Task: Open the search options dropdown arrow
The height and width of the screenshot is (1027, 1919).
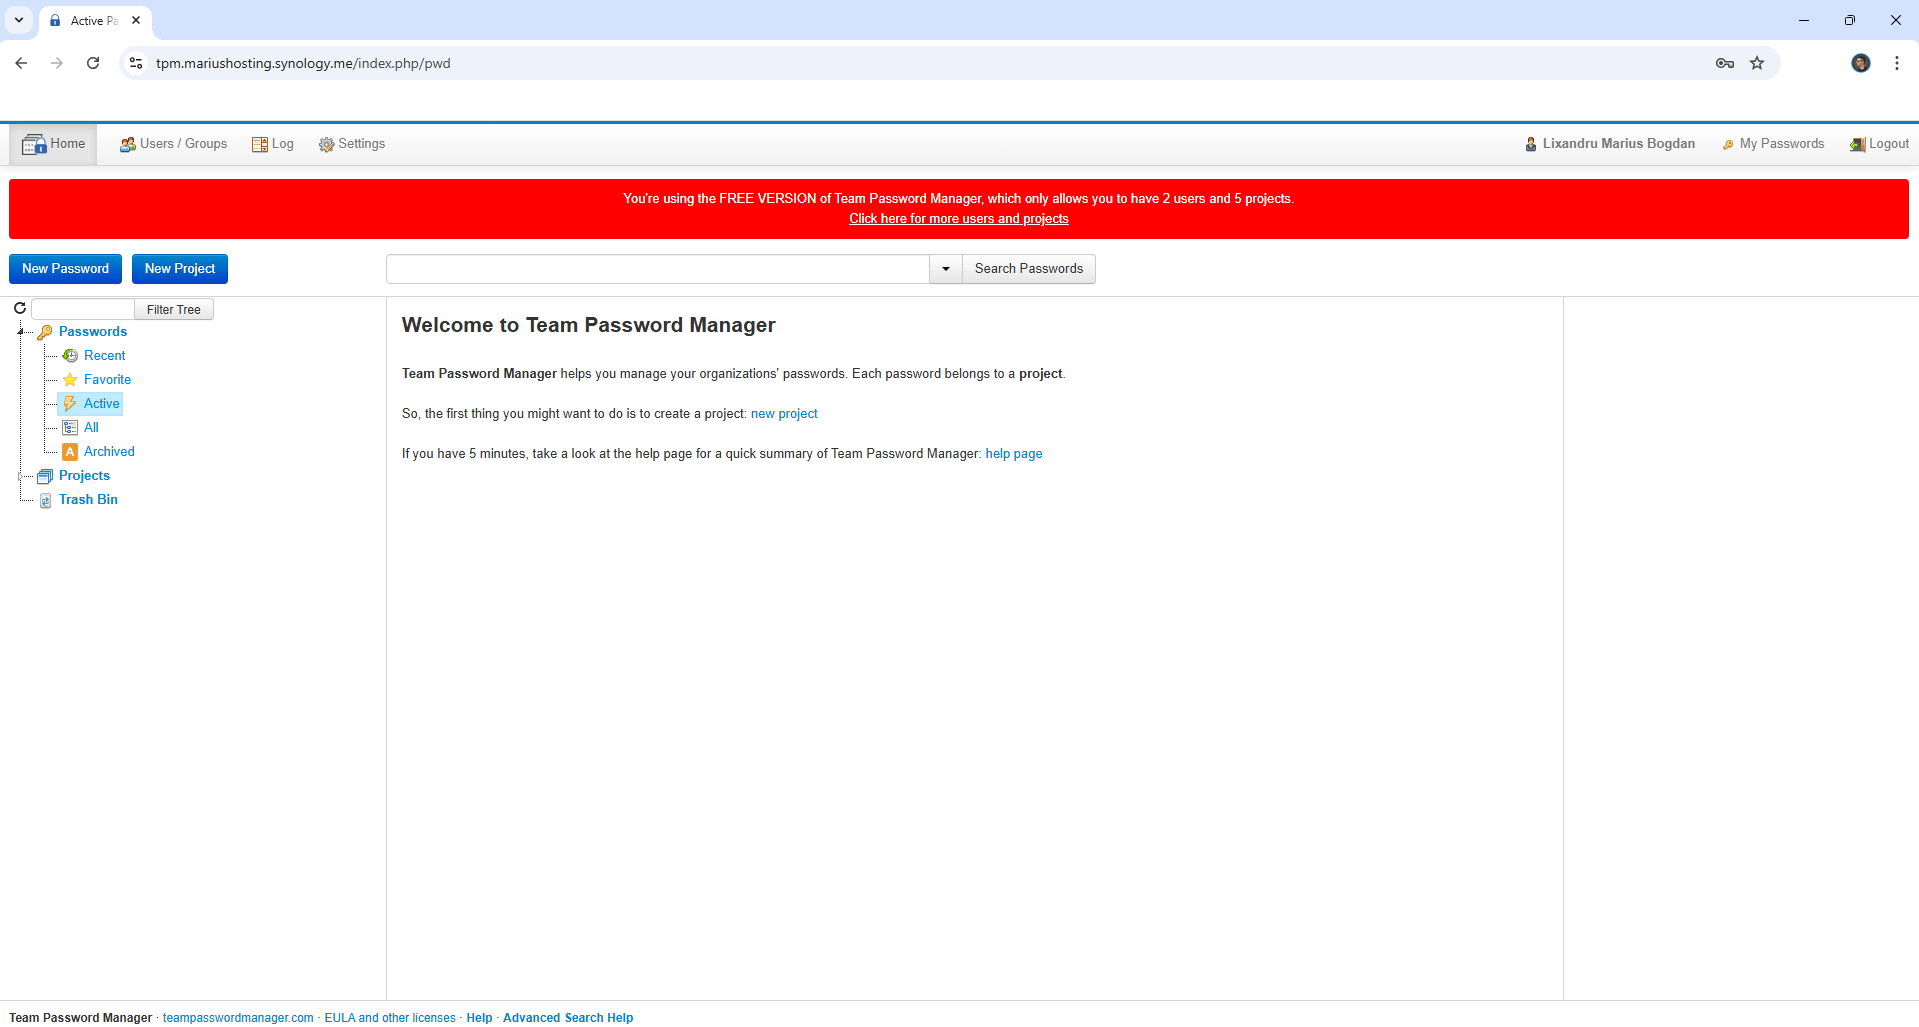Action: [x=945, y=269]
